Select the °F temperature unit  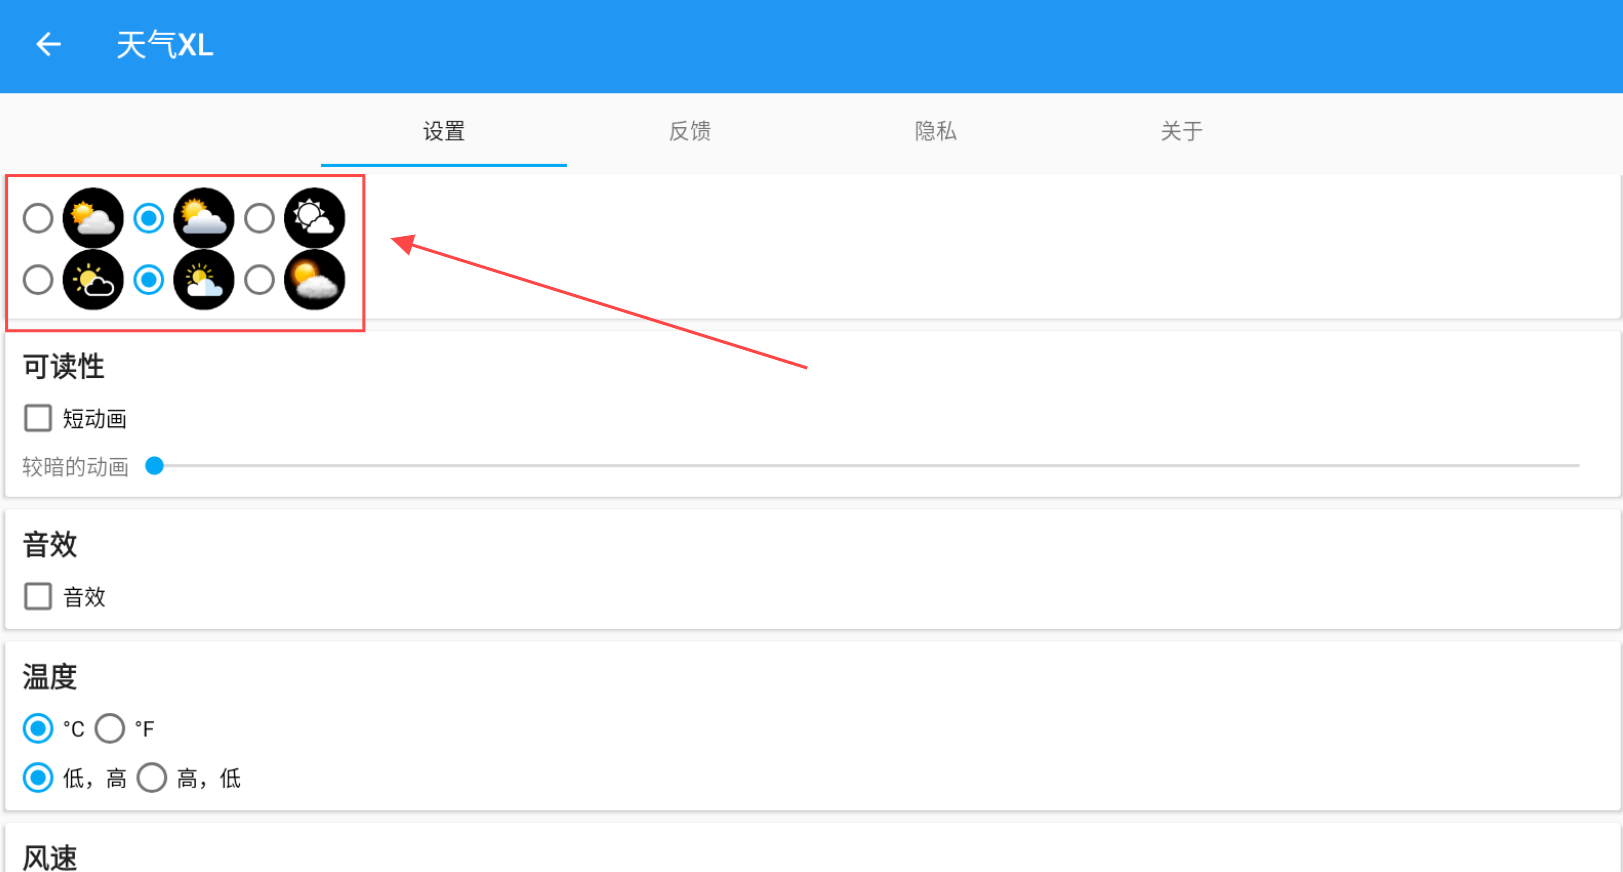(110, 728)
